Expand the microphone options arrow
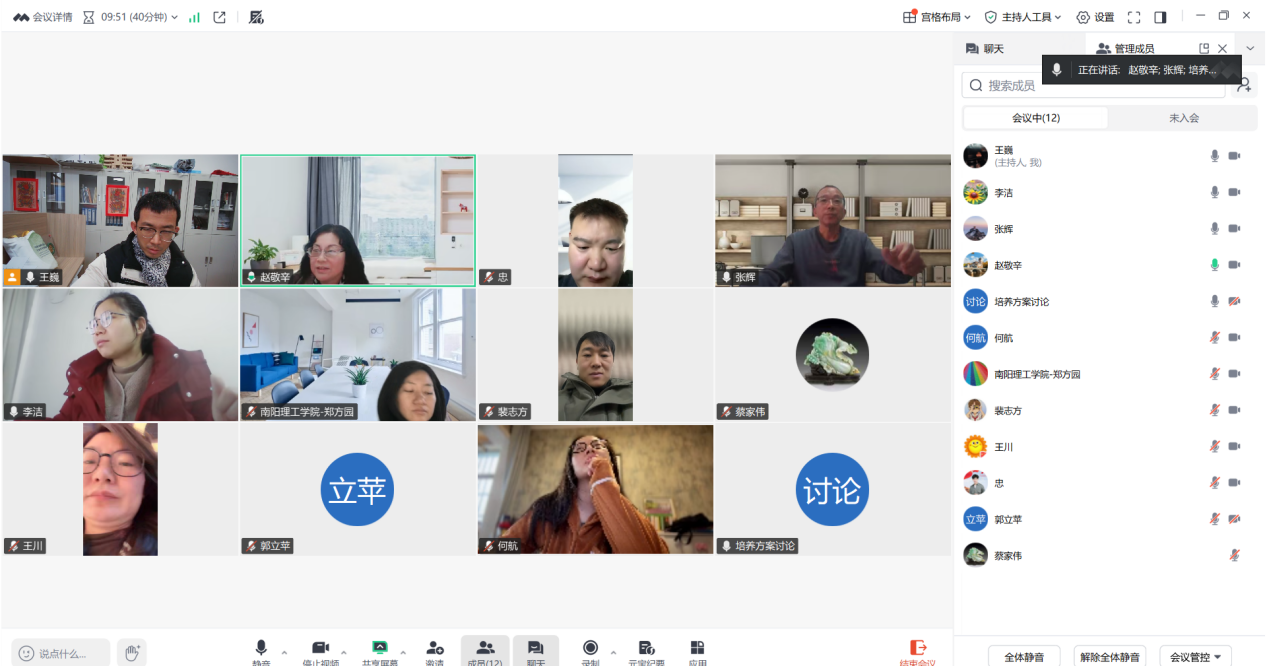 [284, 652]
